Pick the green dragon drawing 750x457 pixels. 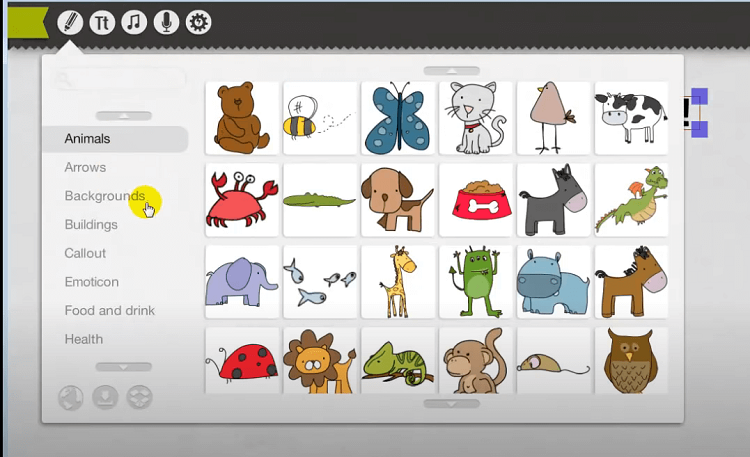click(x=631, y=200)
